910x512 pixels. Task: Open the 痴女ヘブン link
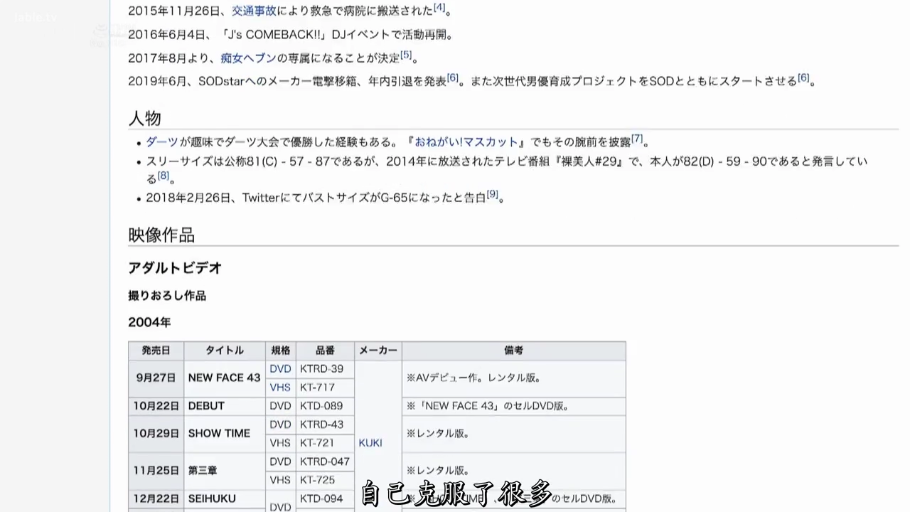248,58
